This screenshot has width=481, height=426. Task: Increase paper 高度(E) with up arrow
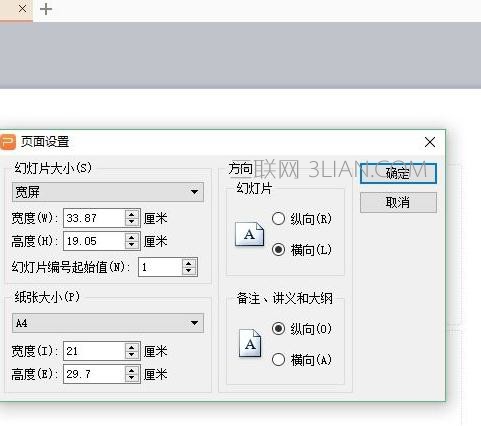click(132, 369)
